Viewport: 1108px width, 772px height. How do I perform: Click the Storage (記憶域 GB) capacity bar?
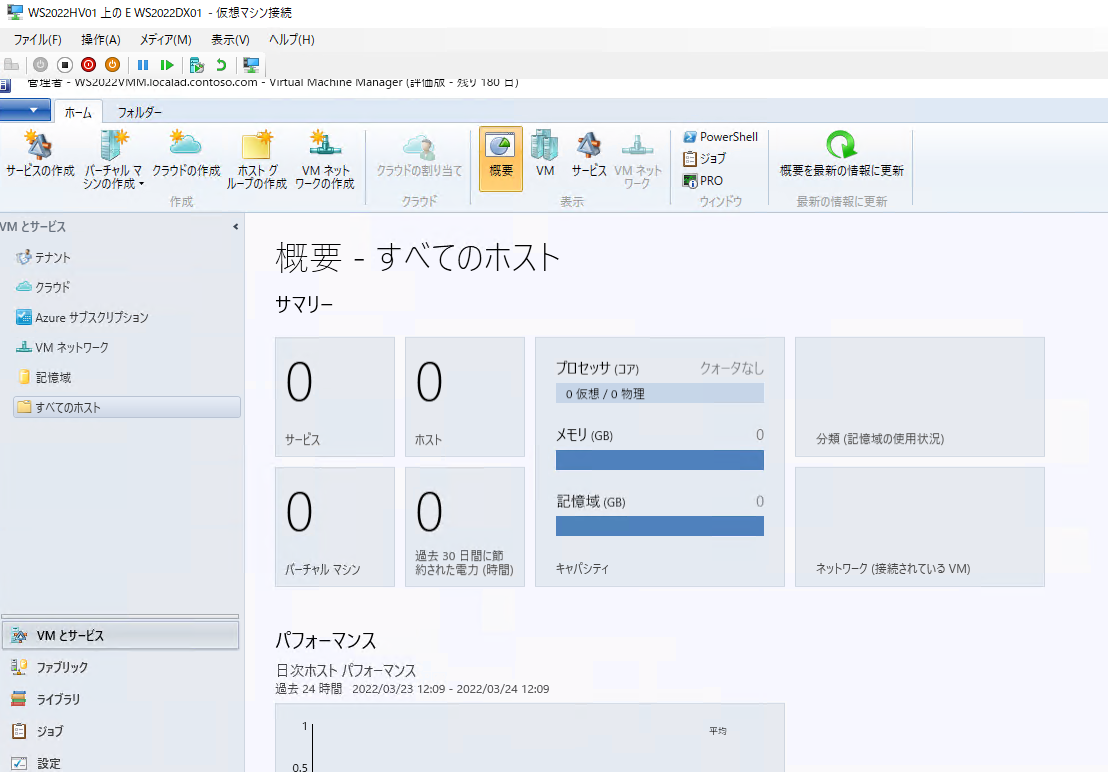pos(659,525)
